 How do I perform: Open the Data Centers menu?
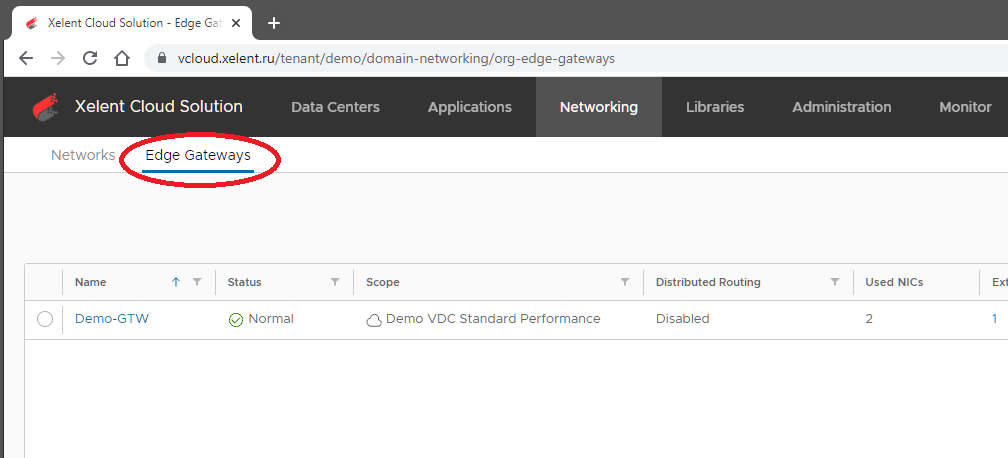pyautogui.click(x=336, y=107)
